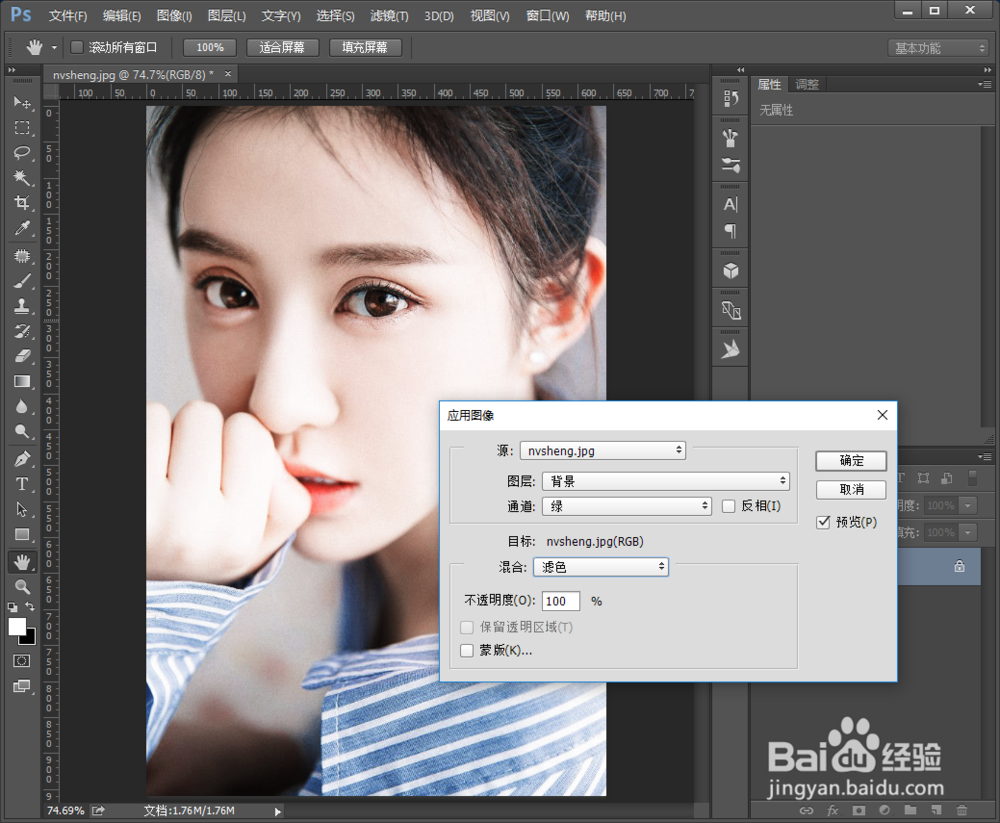Enable the Mask checkbox

(467, 651)
